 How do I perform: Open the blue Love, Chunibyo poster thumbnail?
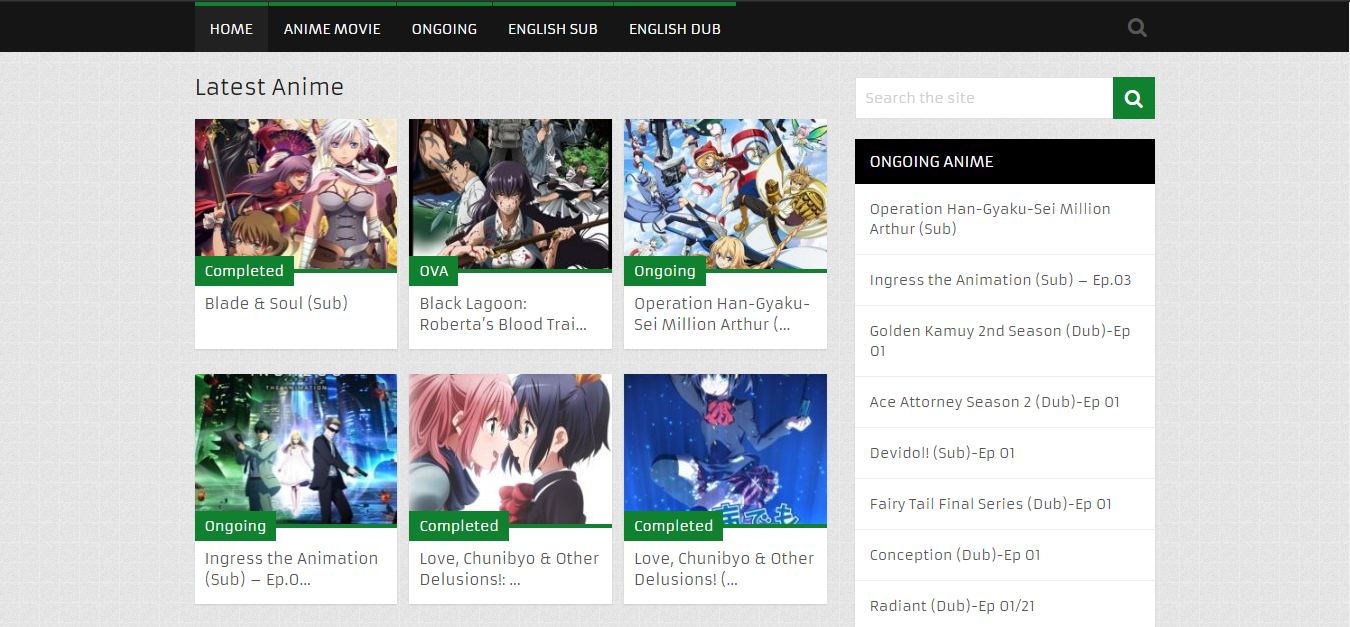(725, 450)
